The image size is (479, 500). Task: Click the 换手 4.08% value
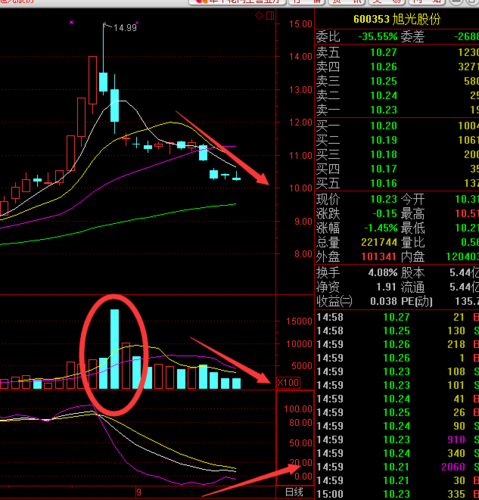[383, 273]
